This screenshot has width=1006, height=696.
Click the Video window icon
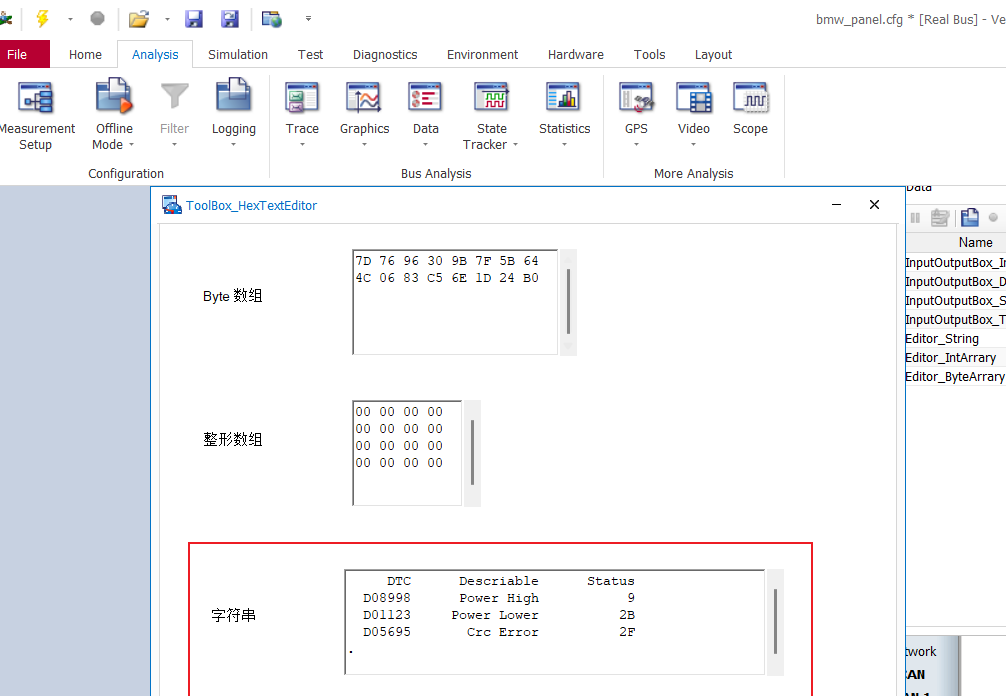coord(693,100)
